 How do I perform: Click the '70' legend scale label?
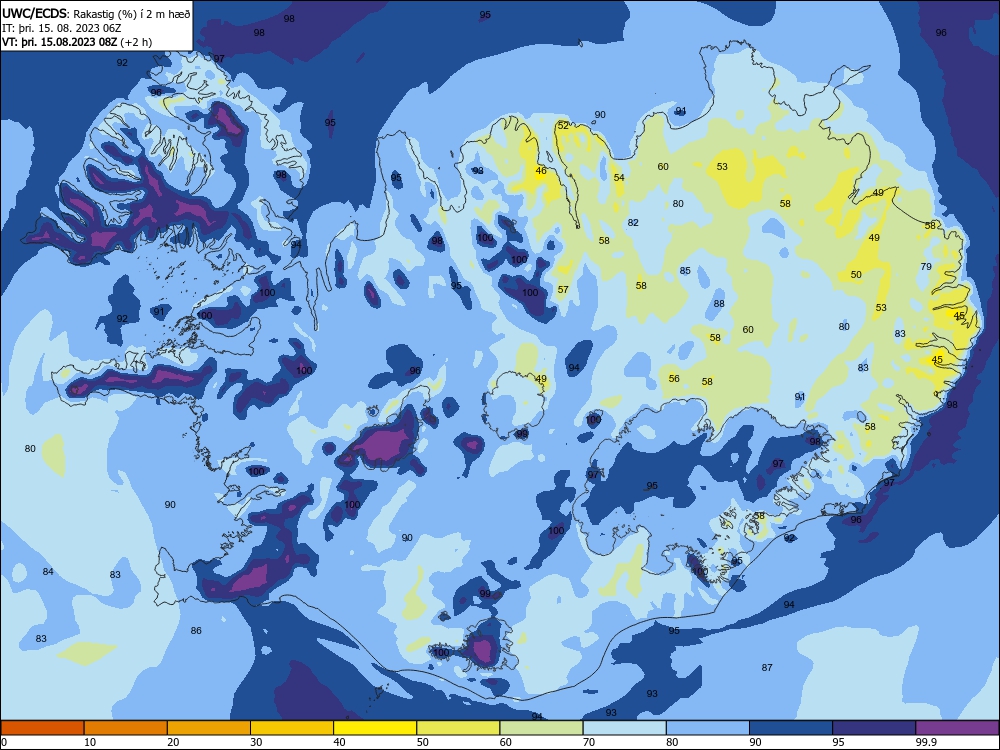point(589,742)
